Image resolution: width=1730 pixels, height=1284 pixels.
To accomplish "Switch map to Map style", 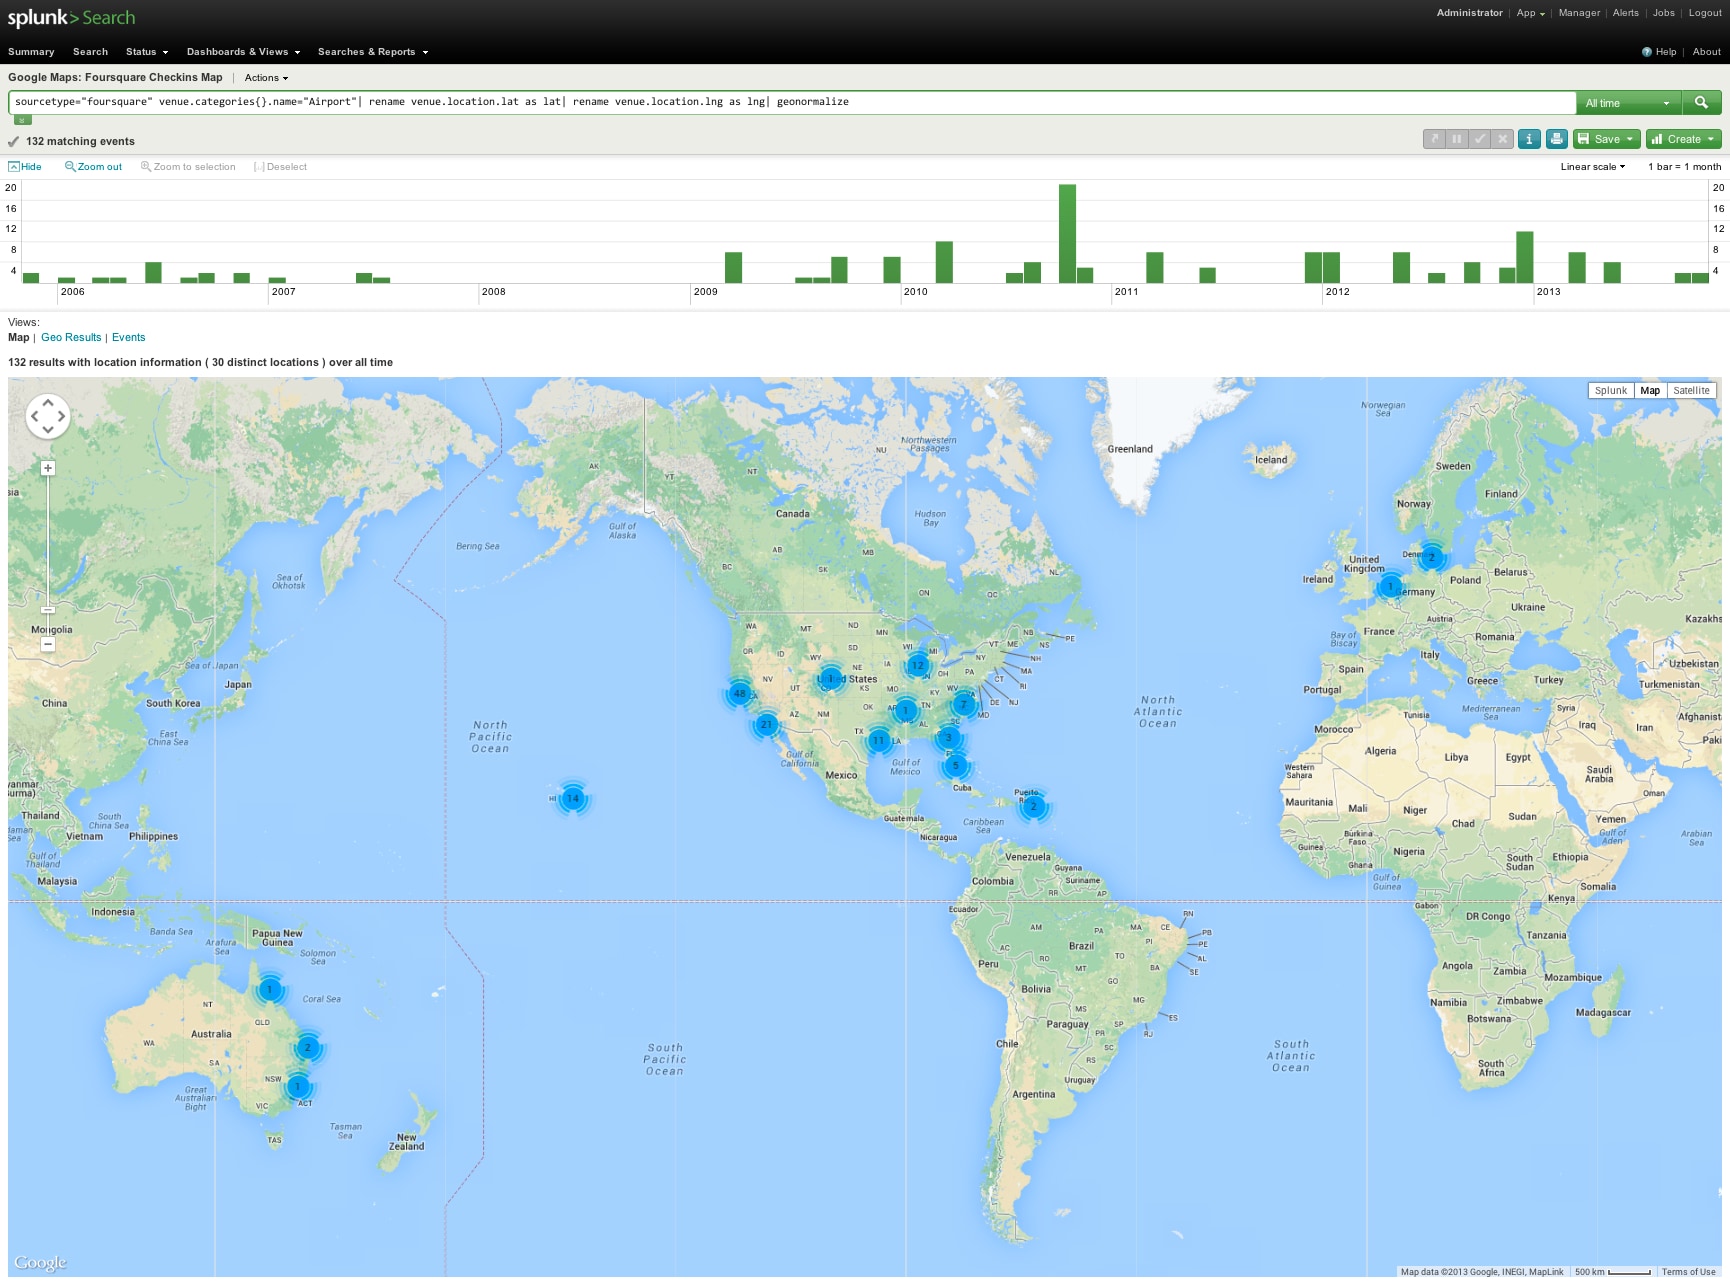I will 1650,391.
